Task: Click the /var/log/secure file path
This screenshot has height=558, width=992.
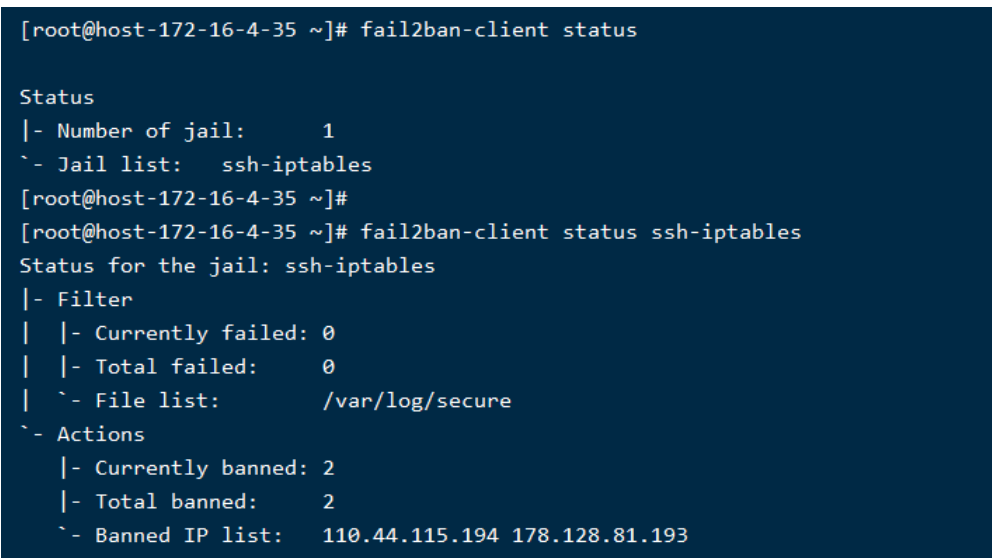Action: coord(417,401)
